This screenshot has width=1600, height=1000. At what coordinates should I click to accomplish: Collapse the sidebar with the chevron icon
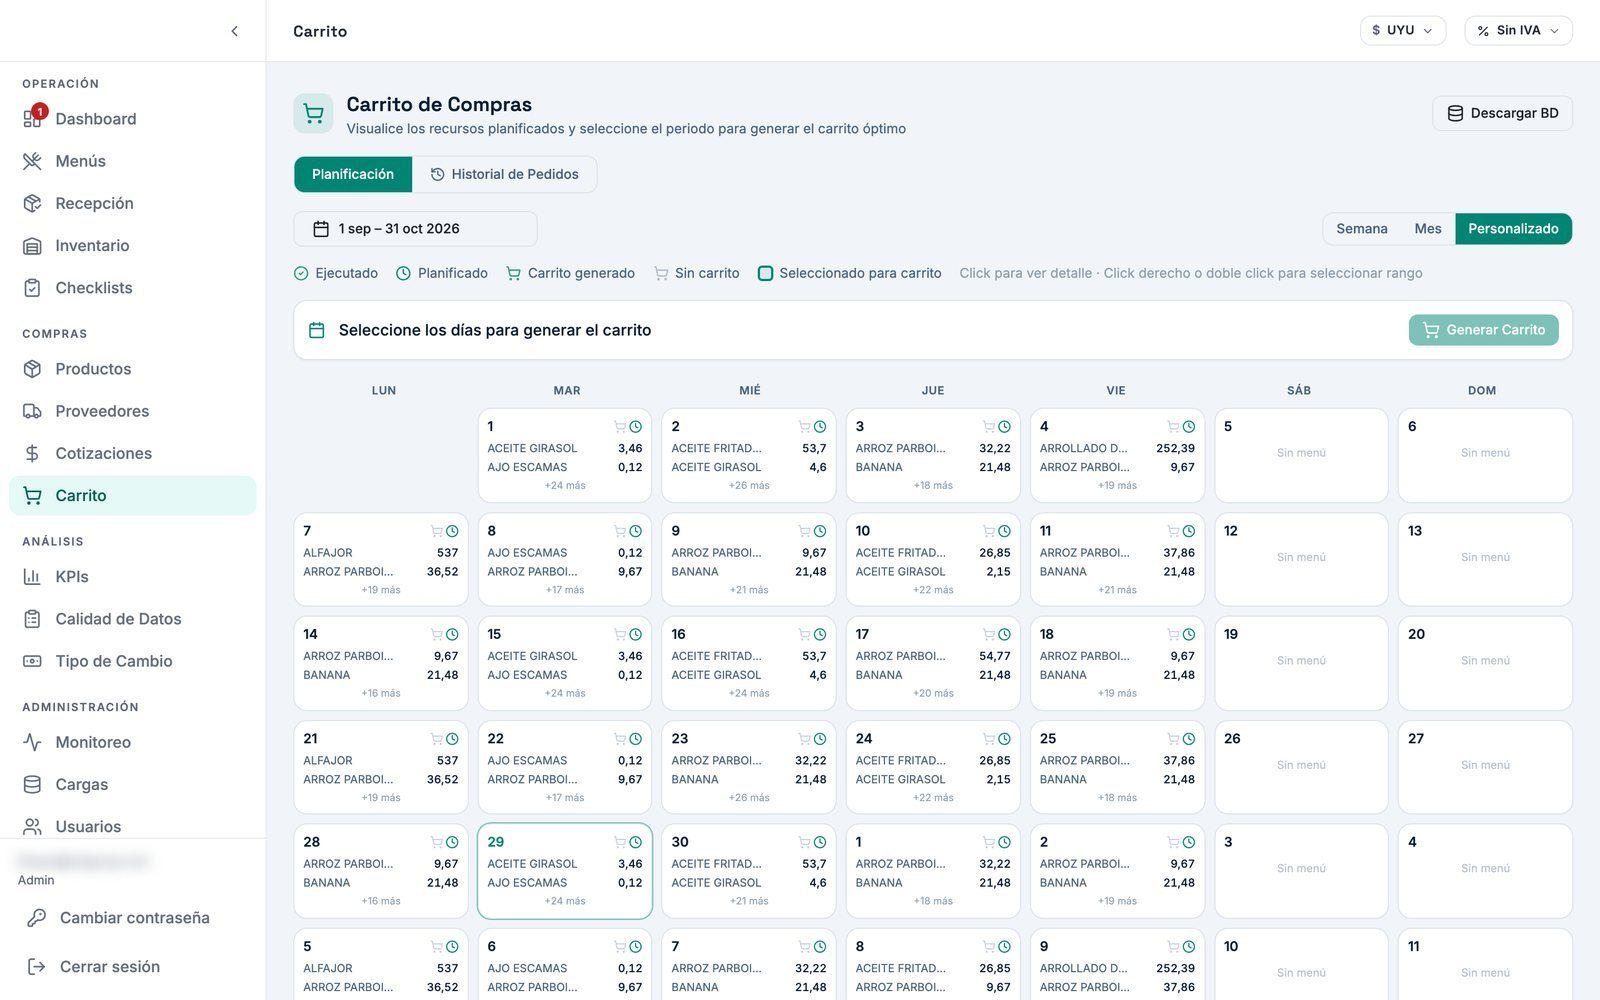click(234, 31)
